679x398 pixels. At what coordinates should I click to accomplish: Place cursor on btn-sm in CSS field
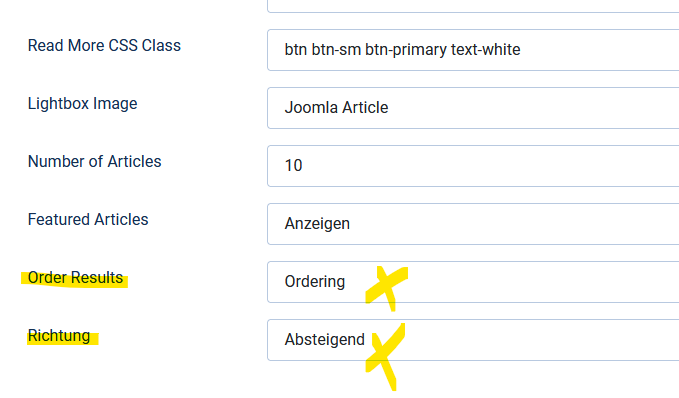pos(336,50)
